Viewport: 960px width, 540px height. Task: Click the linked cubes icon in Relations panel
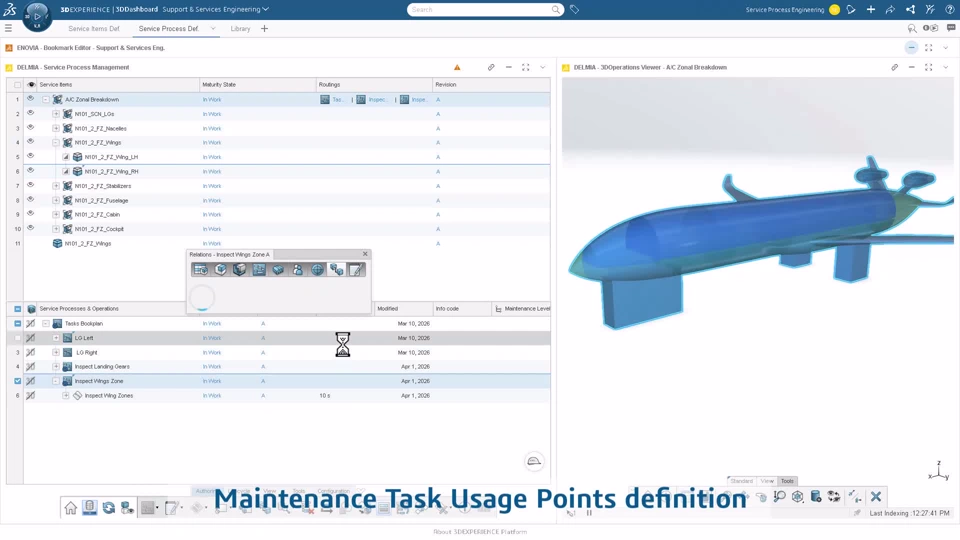pos(337,269)
